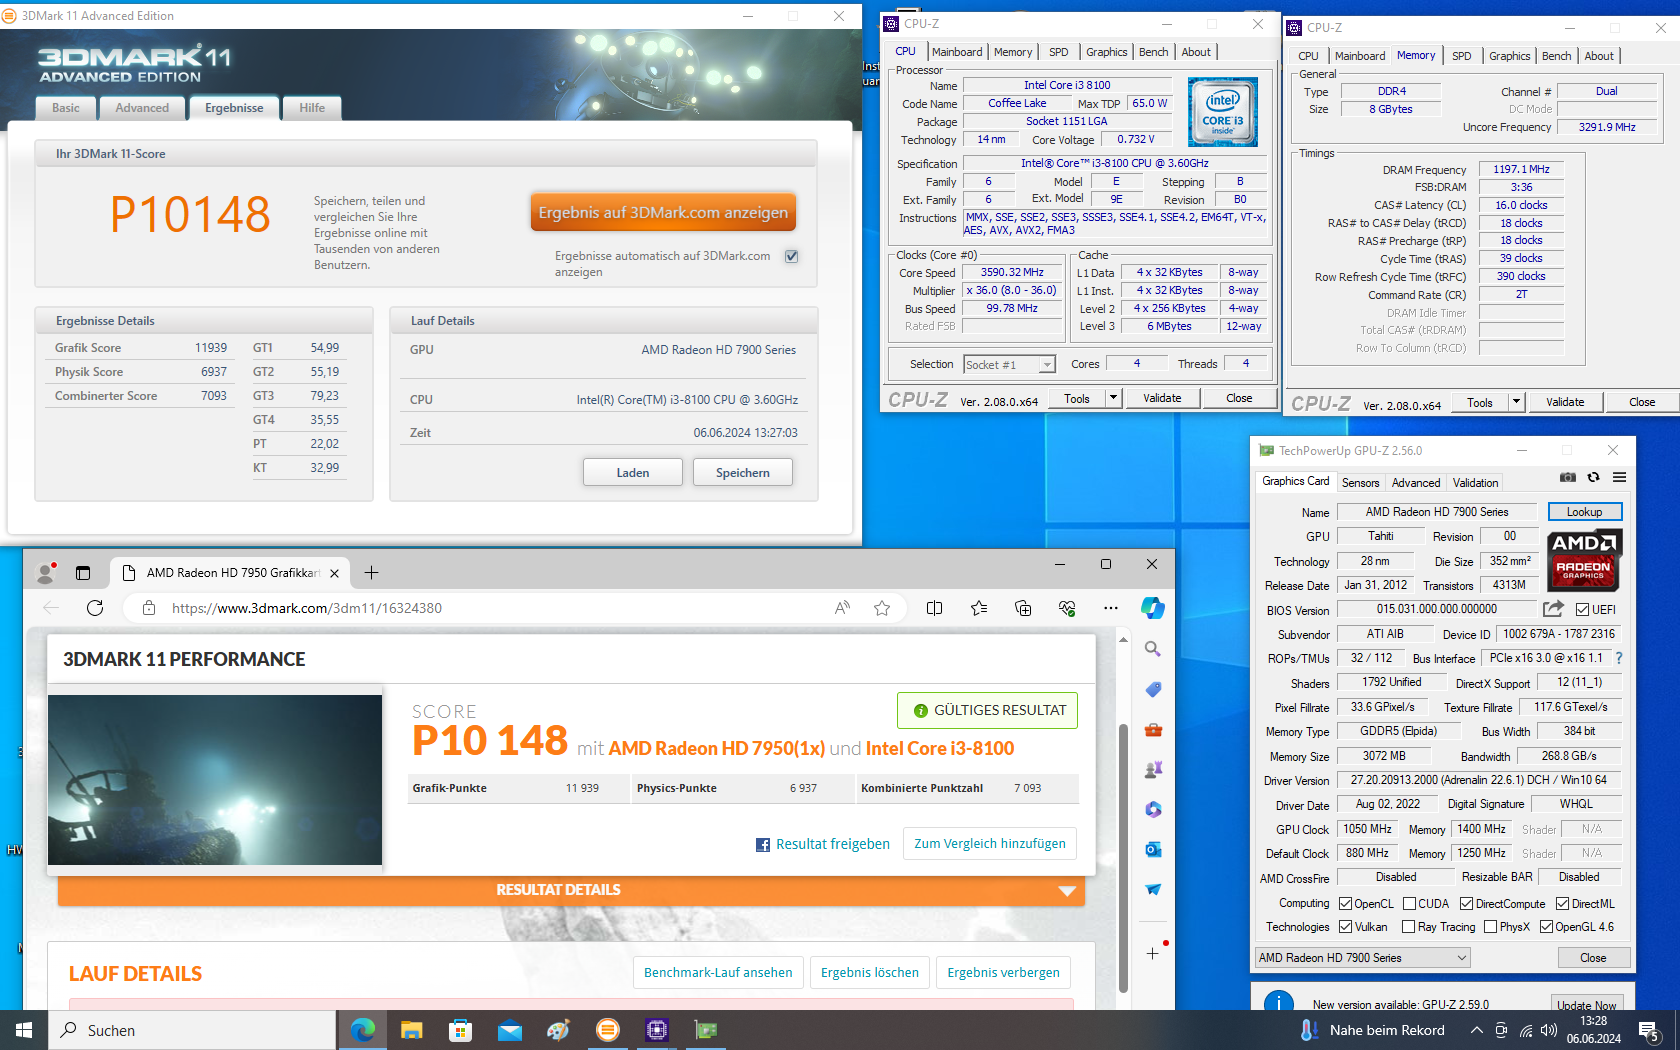Screen dimensions: 1680x1050
Task: Toggle the PhysX checkbox
Action: coord(1491,927)
